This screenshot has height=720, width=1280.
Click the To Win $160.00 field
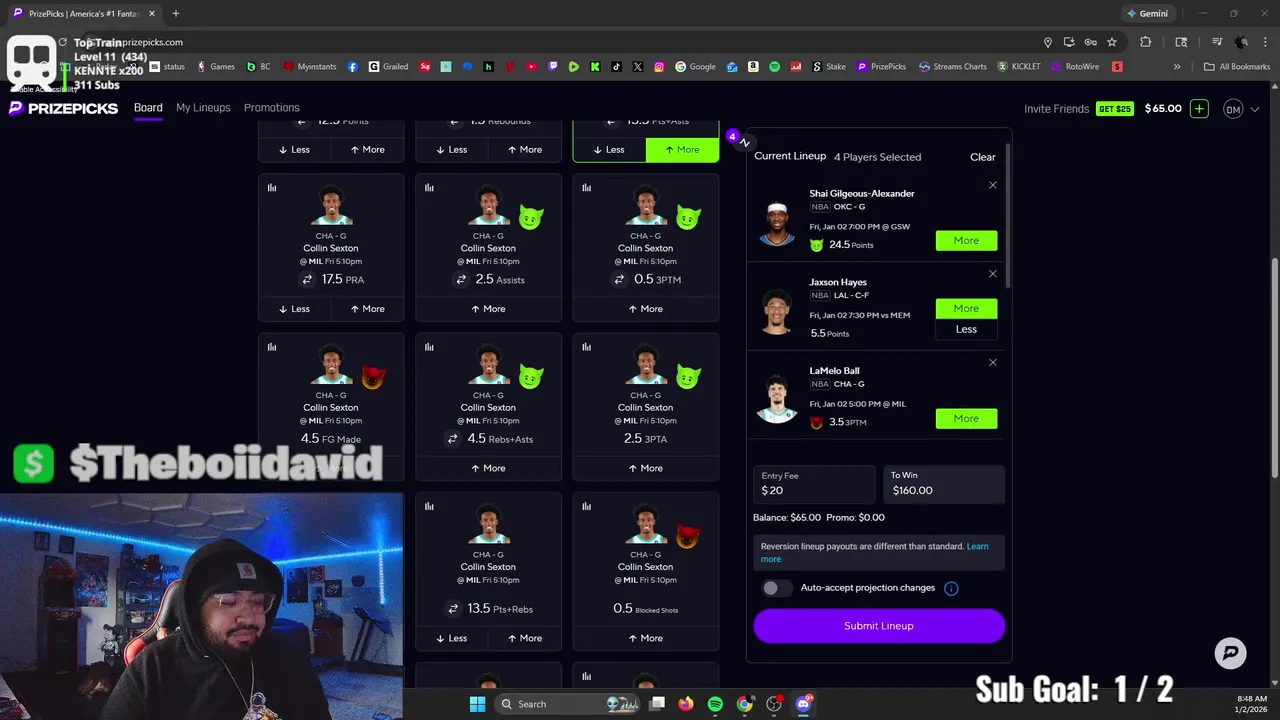pyautogui.click(x=944, y=484)
